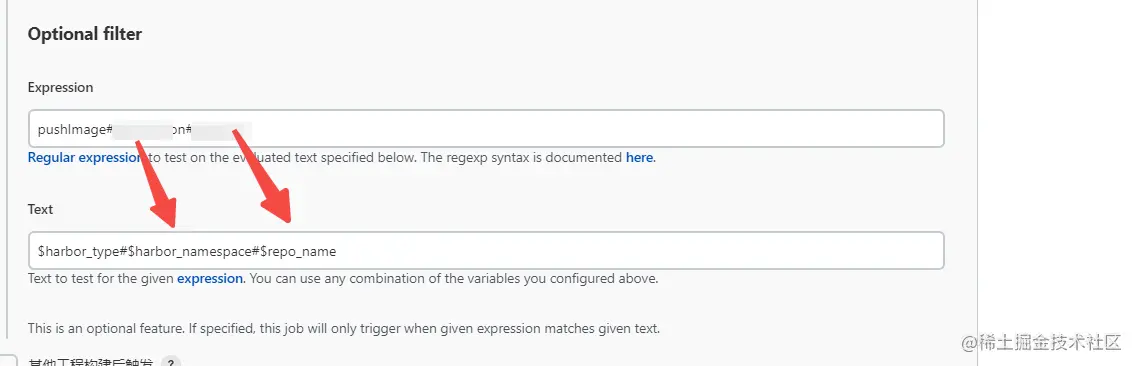Open the regexp syntax "here" link

(x=639, y=157)
